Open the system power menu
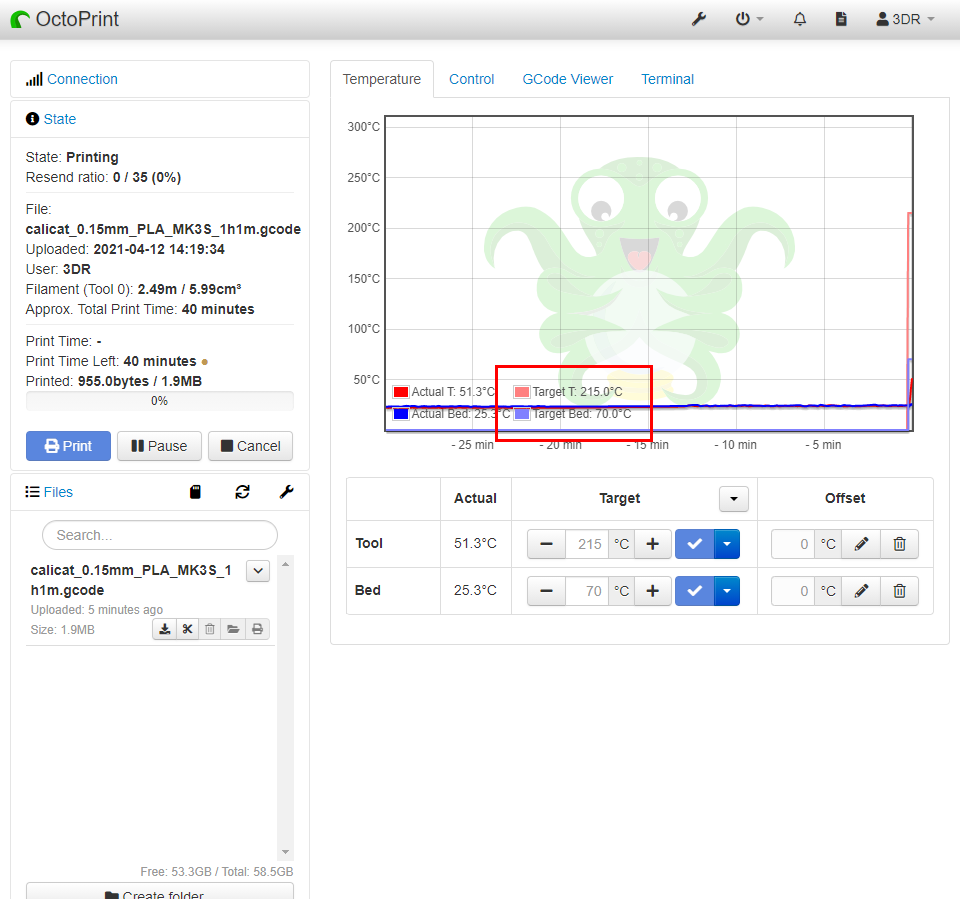The height and width of the screenshot is (899, 960). pyautogui.click(x=749, y=19)
